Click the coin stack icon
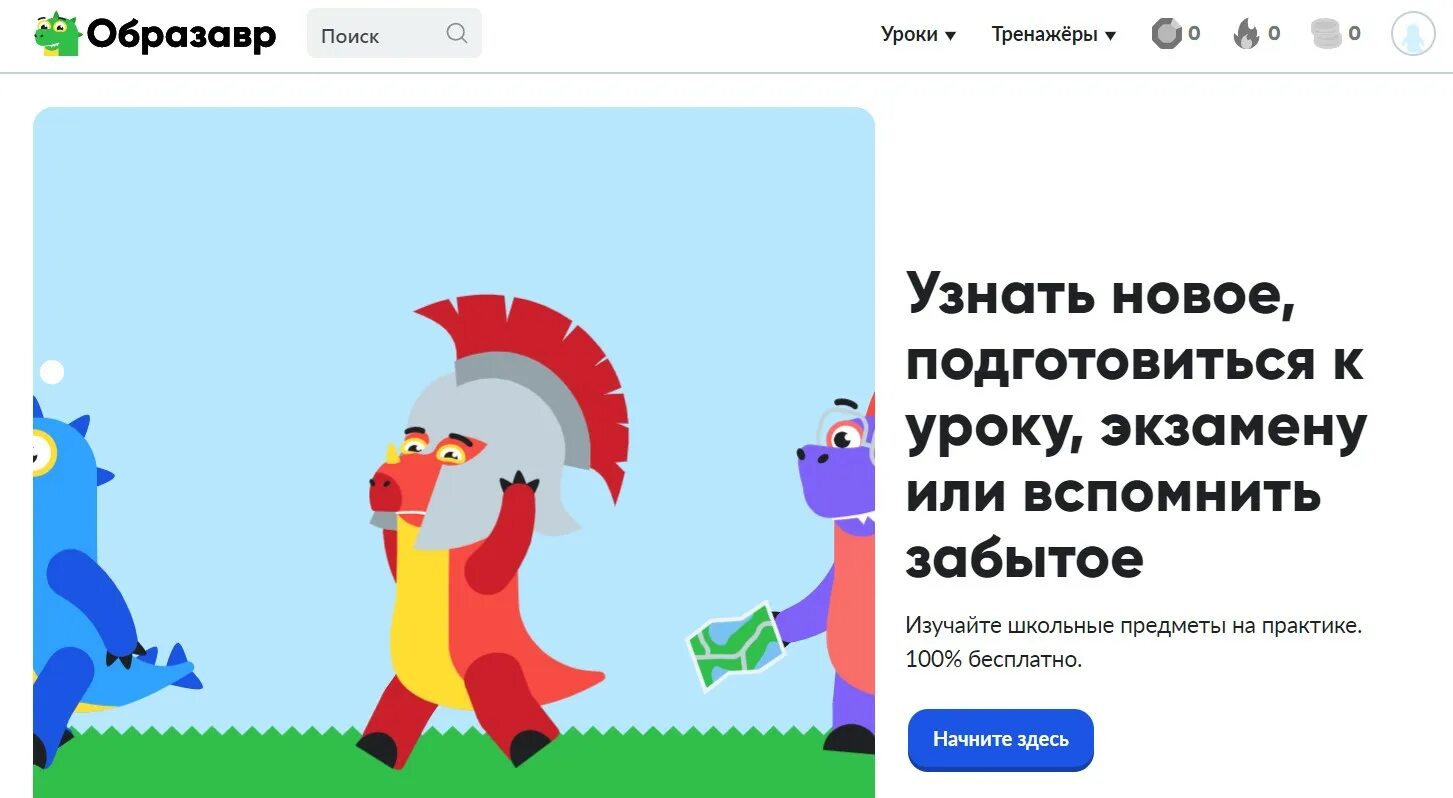Viewport: 1453px width, 798px height. (1326, 34)
